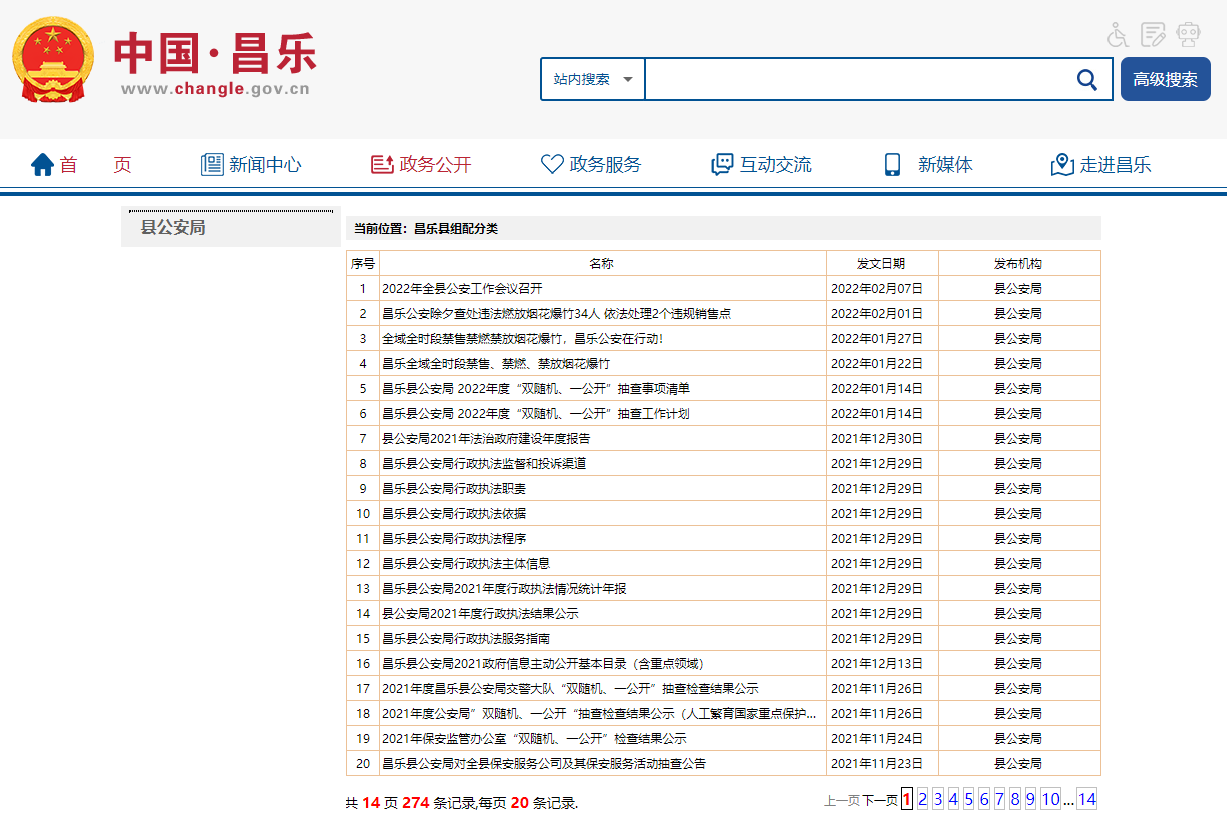The height and width of the screenshot is (819, 1227).
Task: Click the site search text field
Action: tap(855, 80)
